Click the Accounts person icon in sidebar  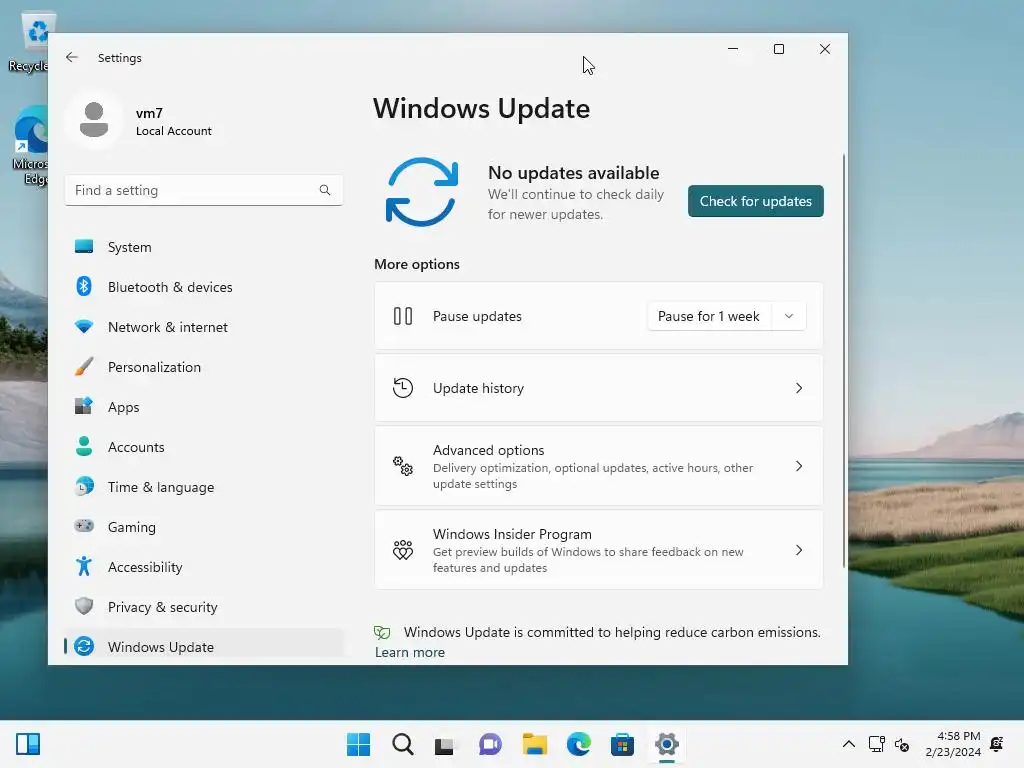[84, 446]
